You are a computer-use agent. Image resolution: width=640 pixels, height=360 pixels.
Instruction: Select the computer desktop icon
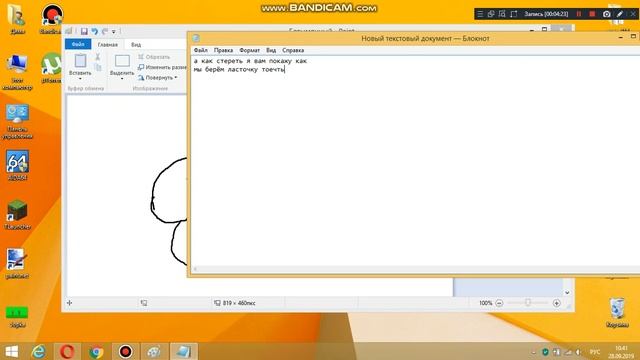click(x=17, y=72)
